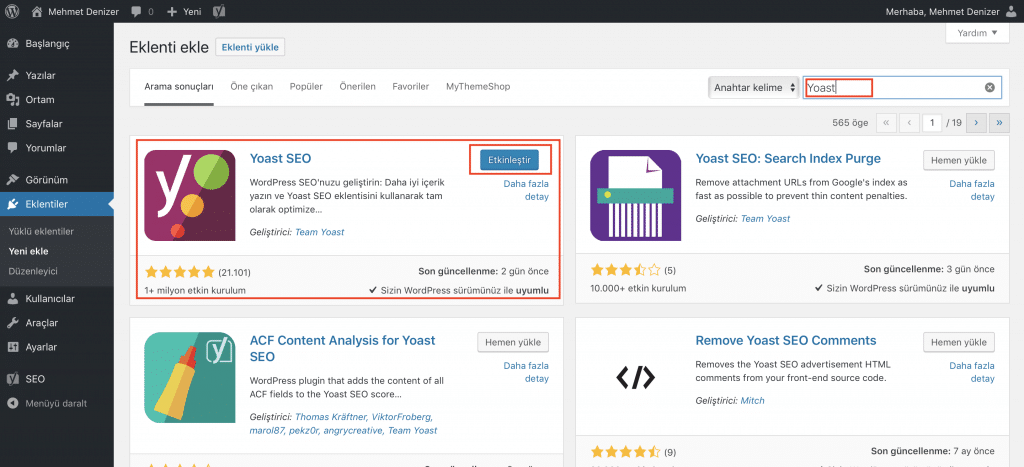Switch to Arama sonuçları tab
This screenshot has height=467, width=1024.
[x=179, y=87]
